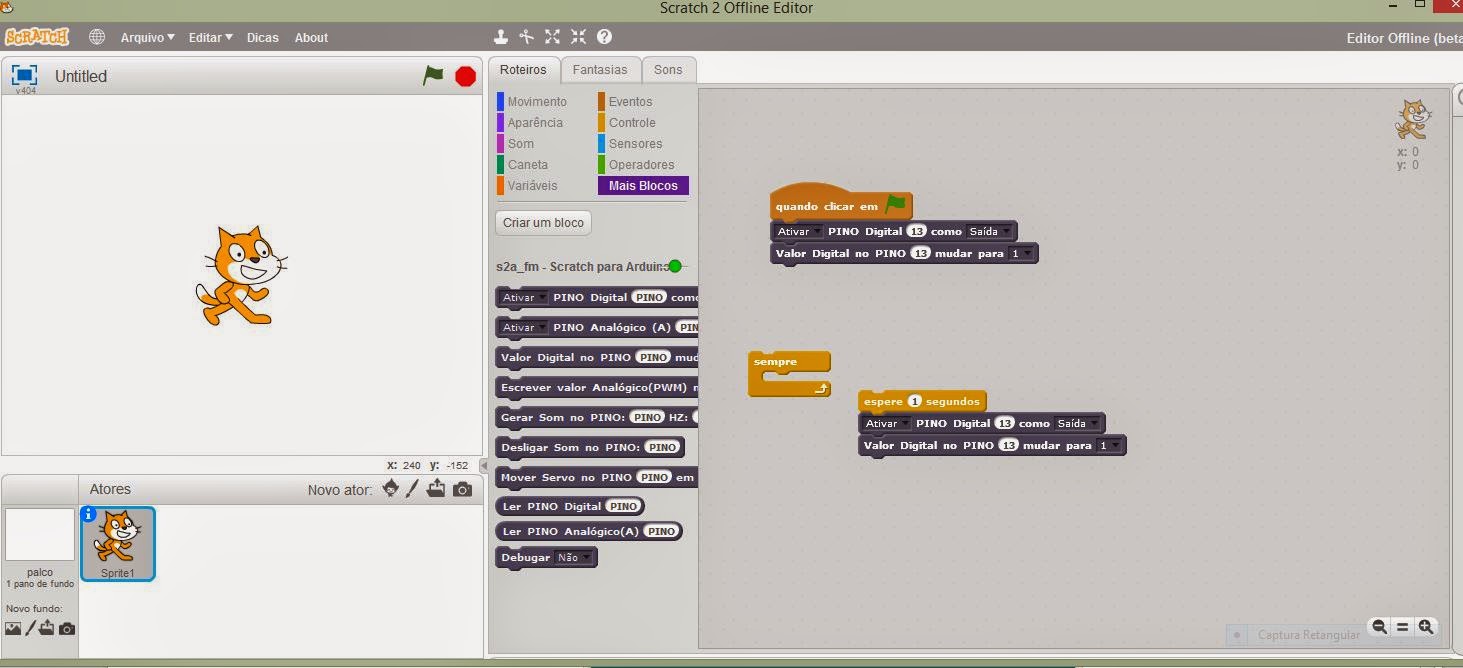Click the block help question mark icon
The image size is (1463, 668).
(x=602, y=36)
